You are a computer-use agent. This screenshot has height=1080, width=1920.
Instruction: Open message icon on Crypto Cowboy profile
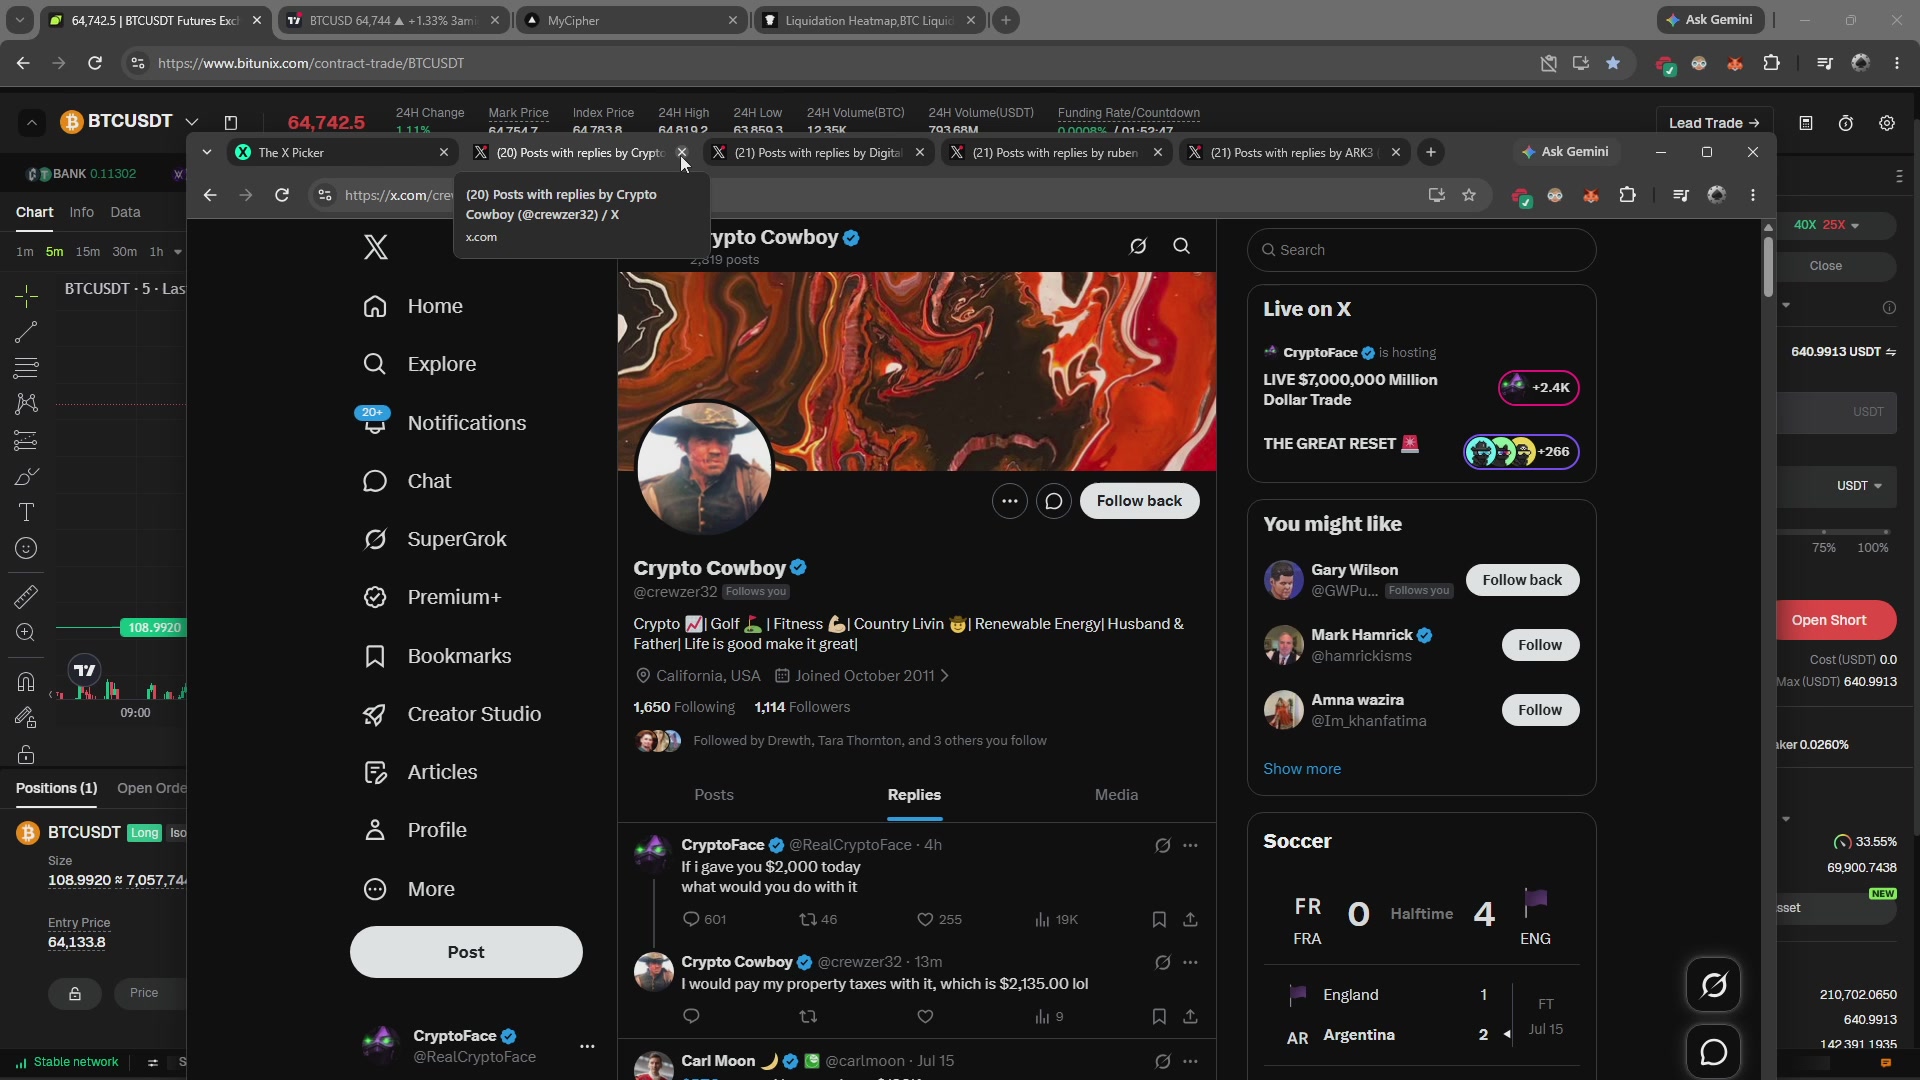pos(1054,501)
